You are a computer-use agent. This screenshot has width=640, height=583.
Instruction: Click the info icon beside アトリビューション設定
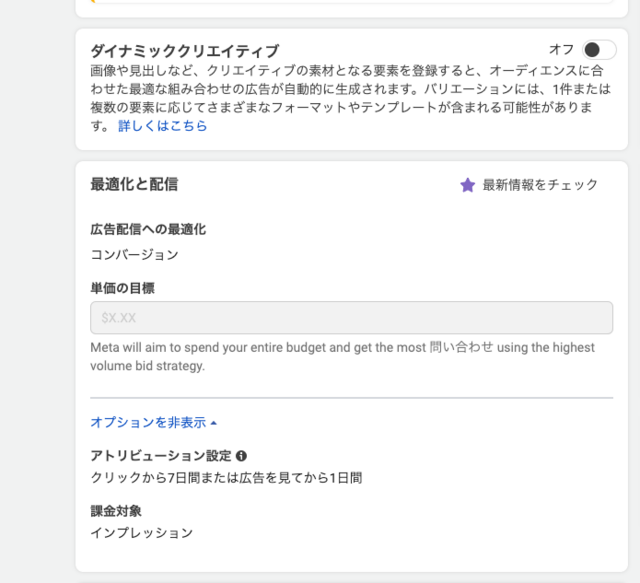click(x=241, y=456)
